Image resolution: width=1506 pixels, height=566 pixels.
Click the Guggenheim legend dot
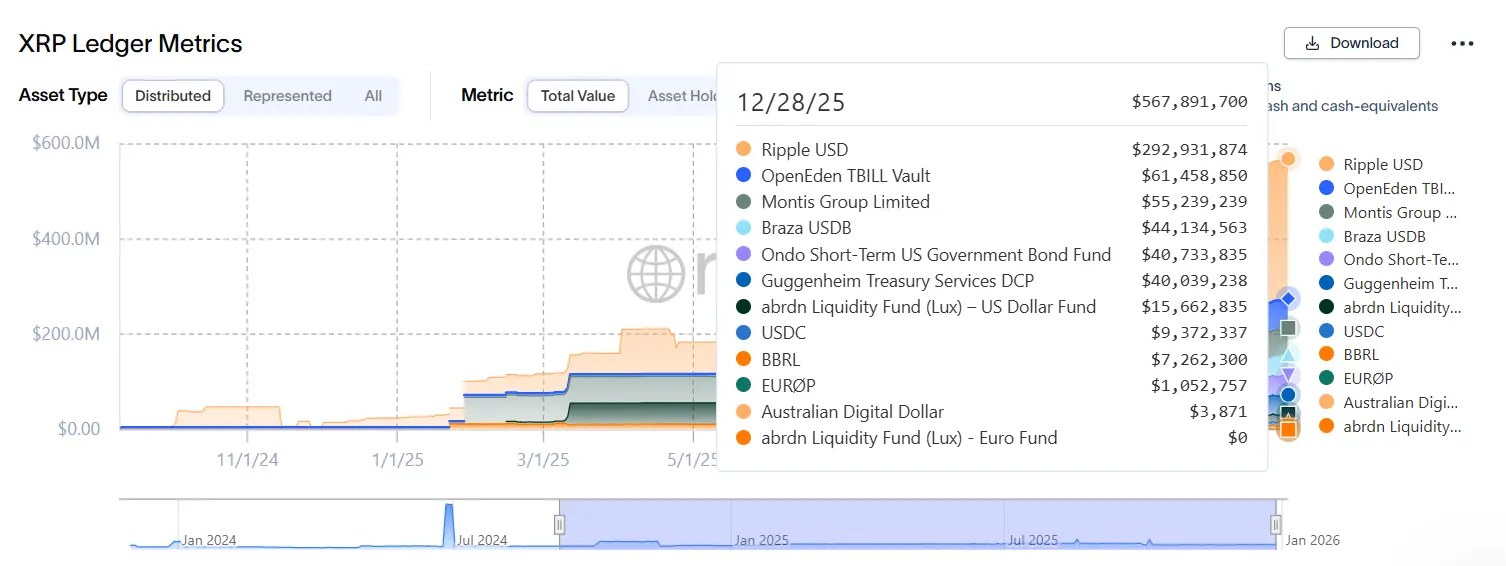click(x=1327, y=283)
